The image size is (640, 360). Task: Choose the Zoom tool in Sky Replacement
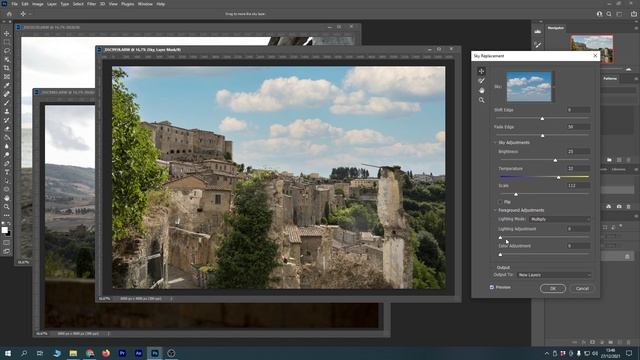coord(482,100)
